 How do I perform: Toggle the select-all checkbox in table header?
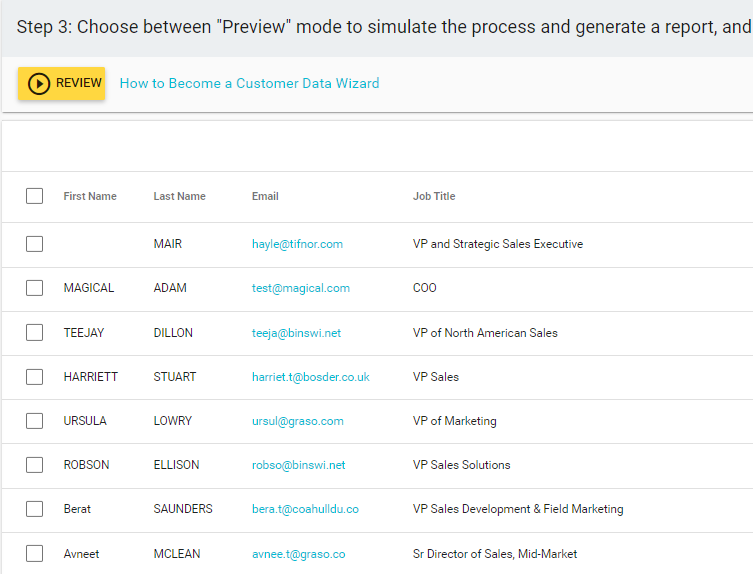[35, 196]
